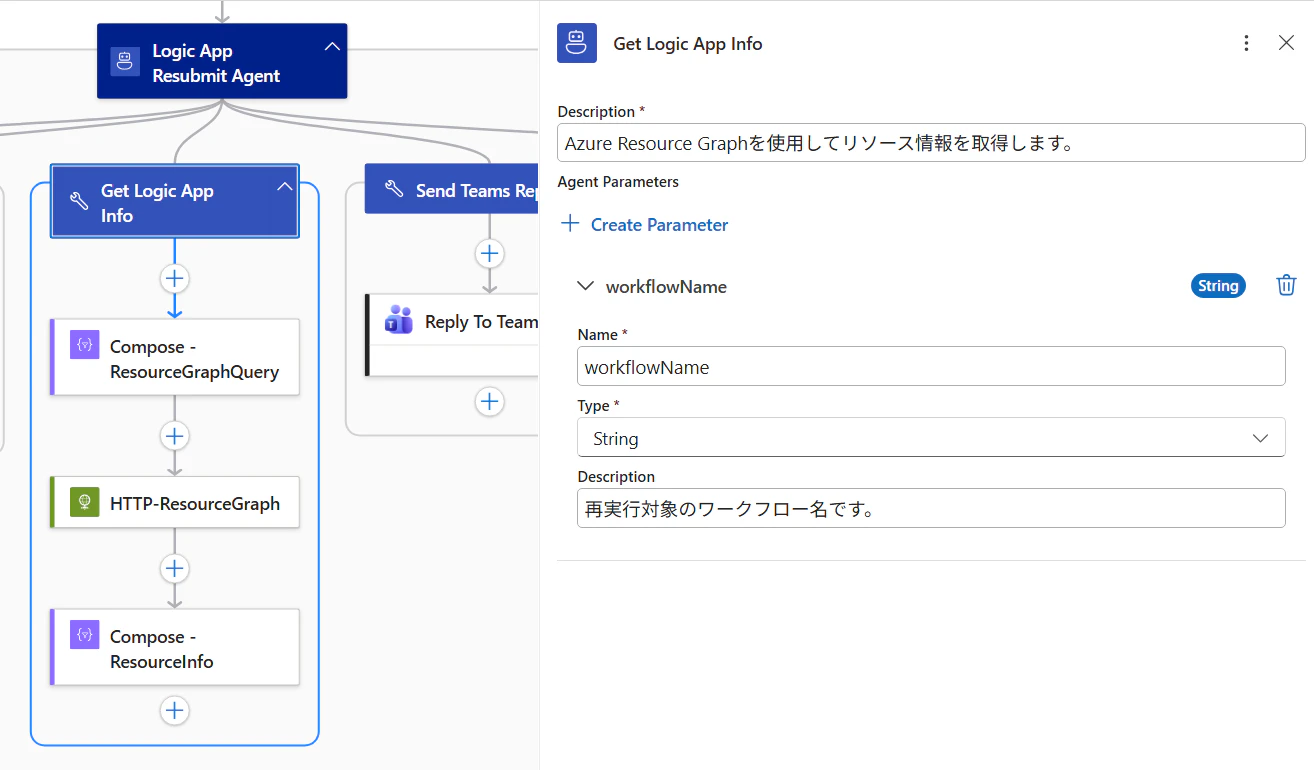Image resolution: width=1314 pixels, height=770 pixels.
Task: Click the agent icon in Get Logic App Info panel header
Action: click(x=577, y=43)
